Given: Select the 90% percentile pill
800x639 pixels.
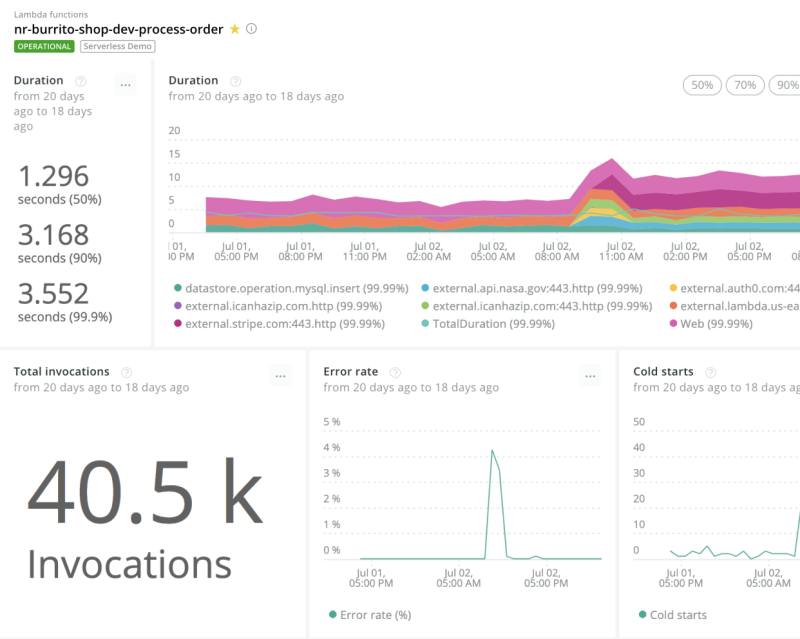Looking at the screenshot, I should [786, 86].
